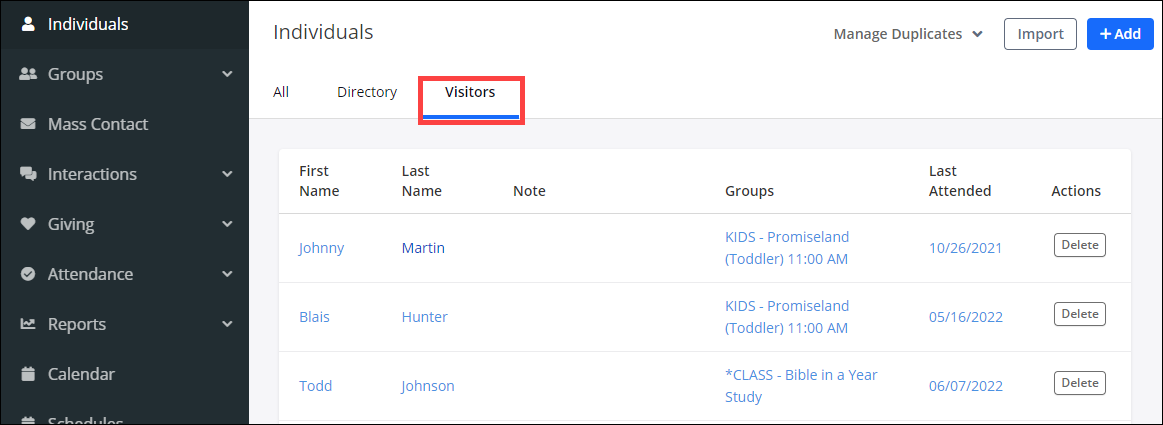Expand the Reports section chevron
The image size is (1163, 425).
click(227, 324)
